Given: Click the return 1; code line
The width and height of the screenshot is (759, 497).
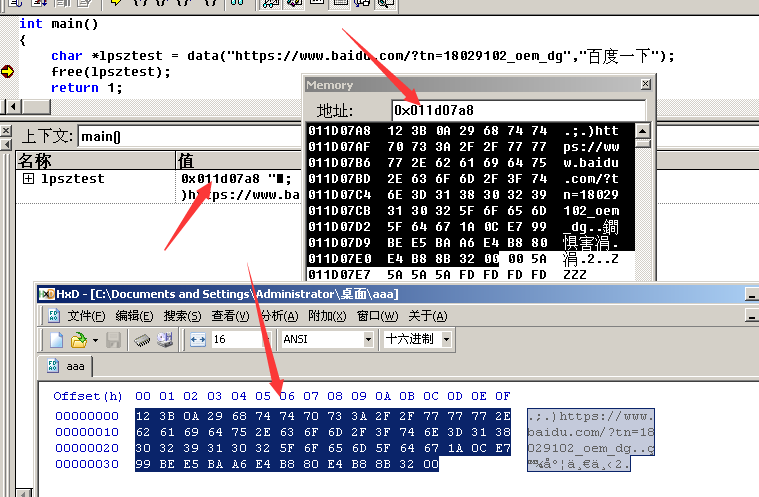Looking at the screenshot, I should 86,88.
